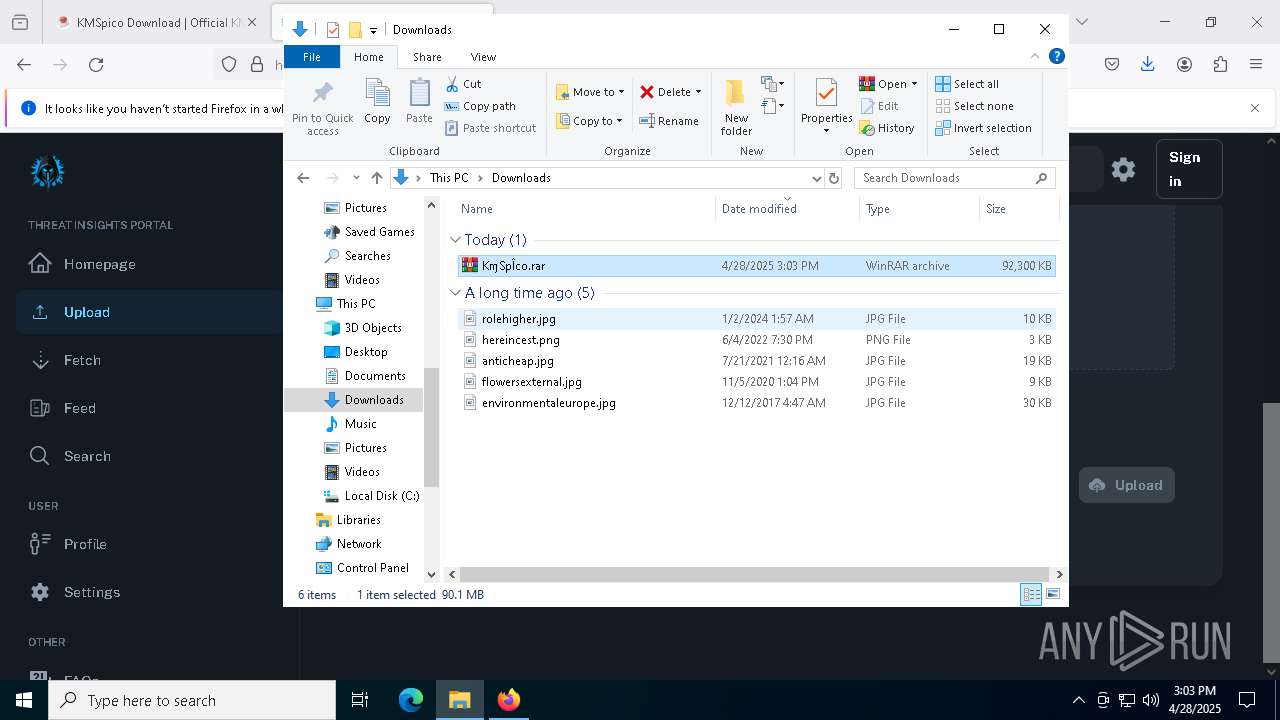Switch to the Home ribbon tab
Image resolution: width=1280 pixels, height=720 pixels.
pos(368,57)
